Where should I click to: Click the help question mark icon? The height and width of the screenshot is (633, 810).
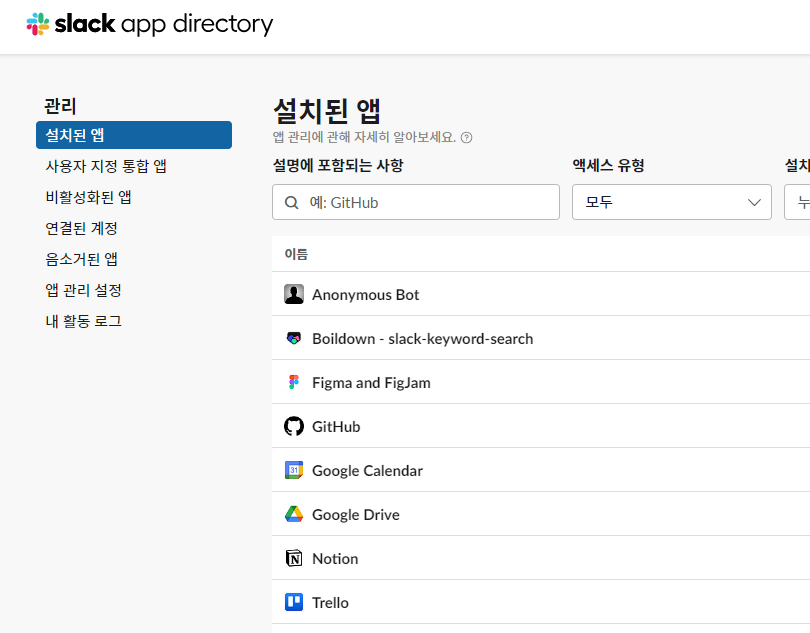coord(466,137)
